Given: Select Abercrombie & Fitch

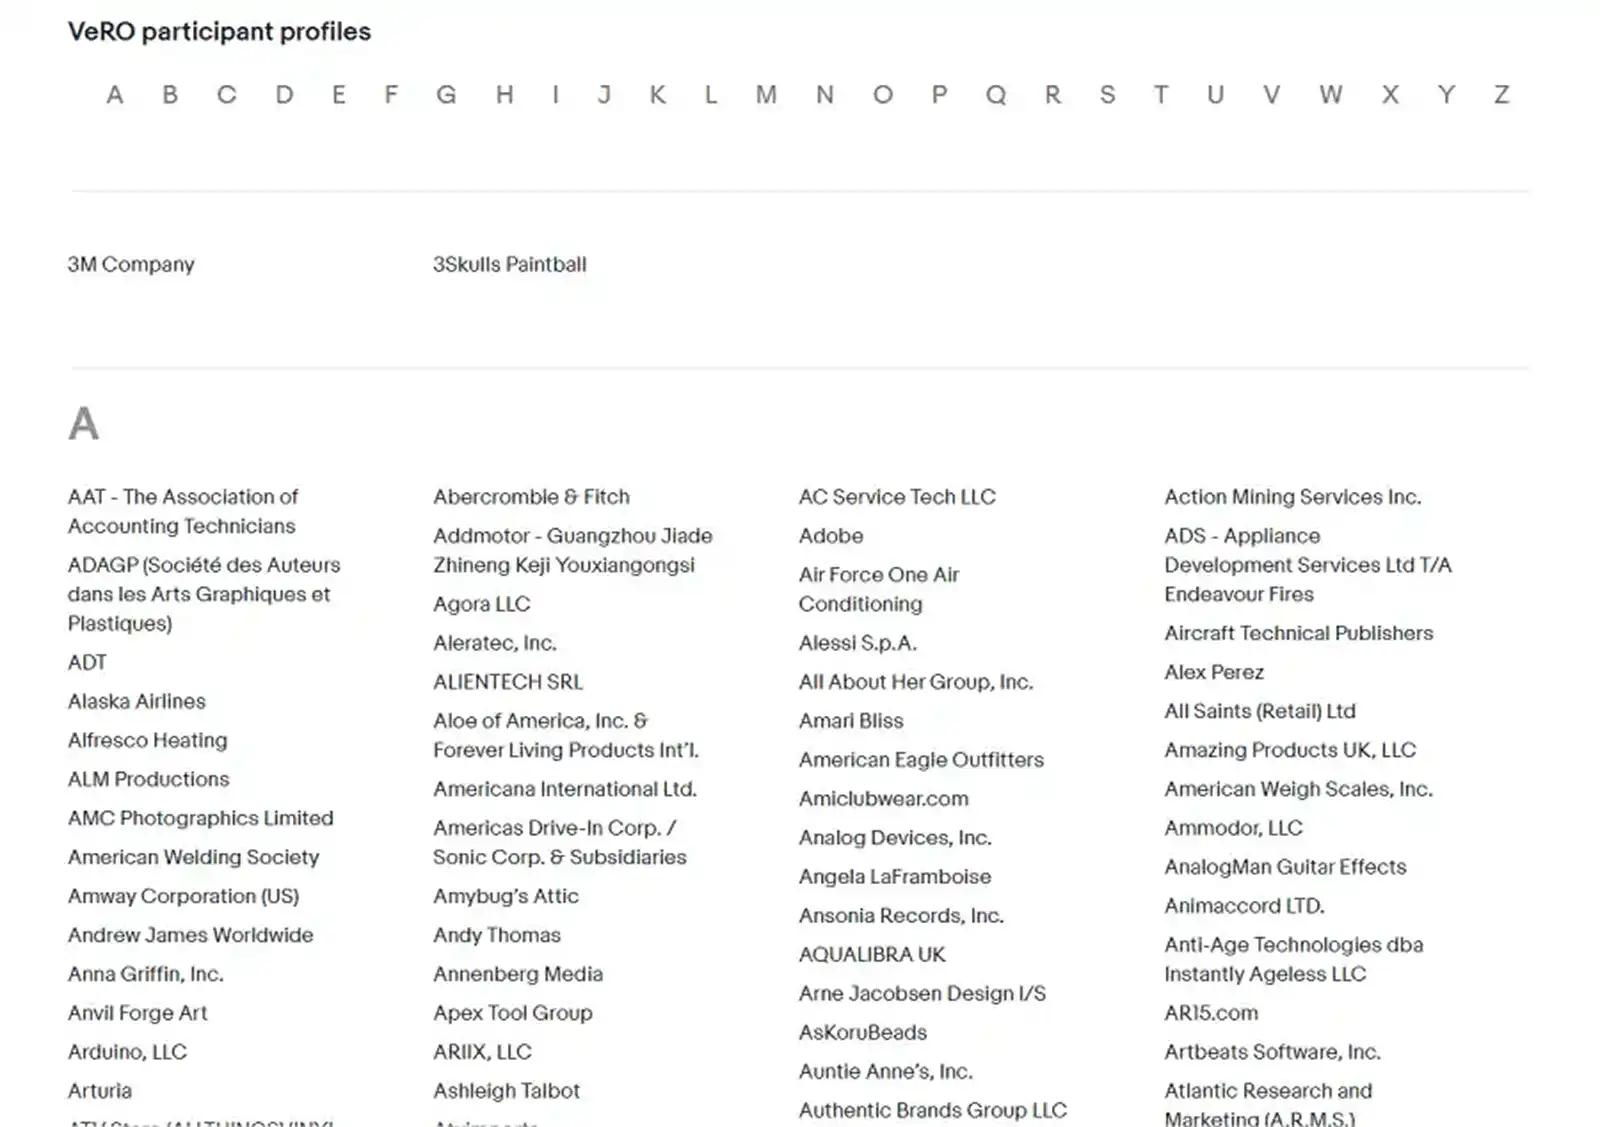Looking at the screenshot, I should click(531, 496).
